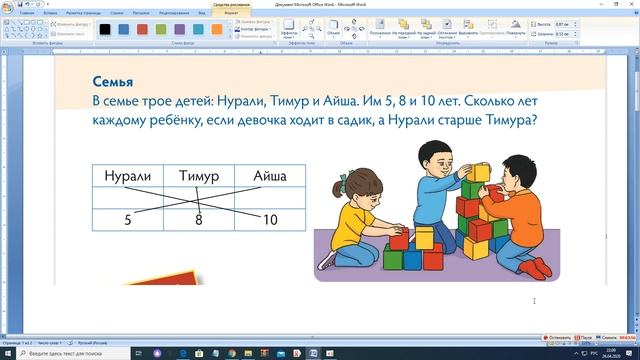Apply the red shape style

click(142, 29)
